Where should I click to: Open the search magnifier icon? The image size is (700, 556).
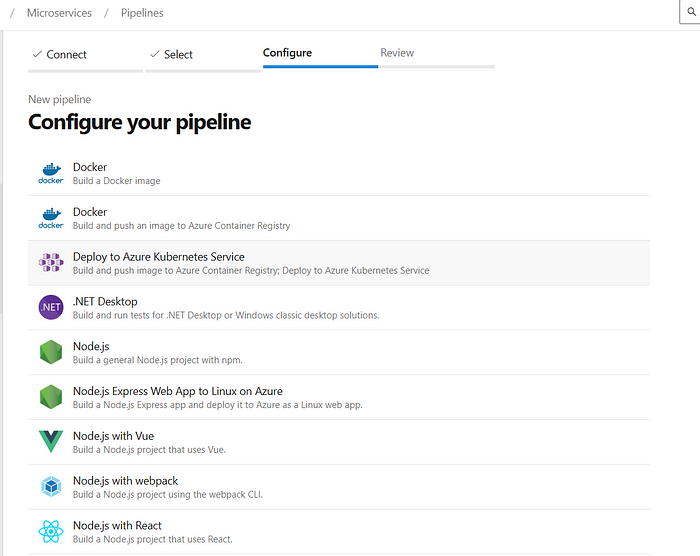point(692,12)
